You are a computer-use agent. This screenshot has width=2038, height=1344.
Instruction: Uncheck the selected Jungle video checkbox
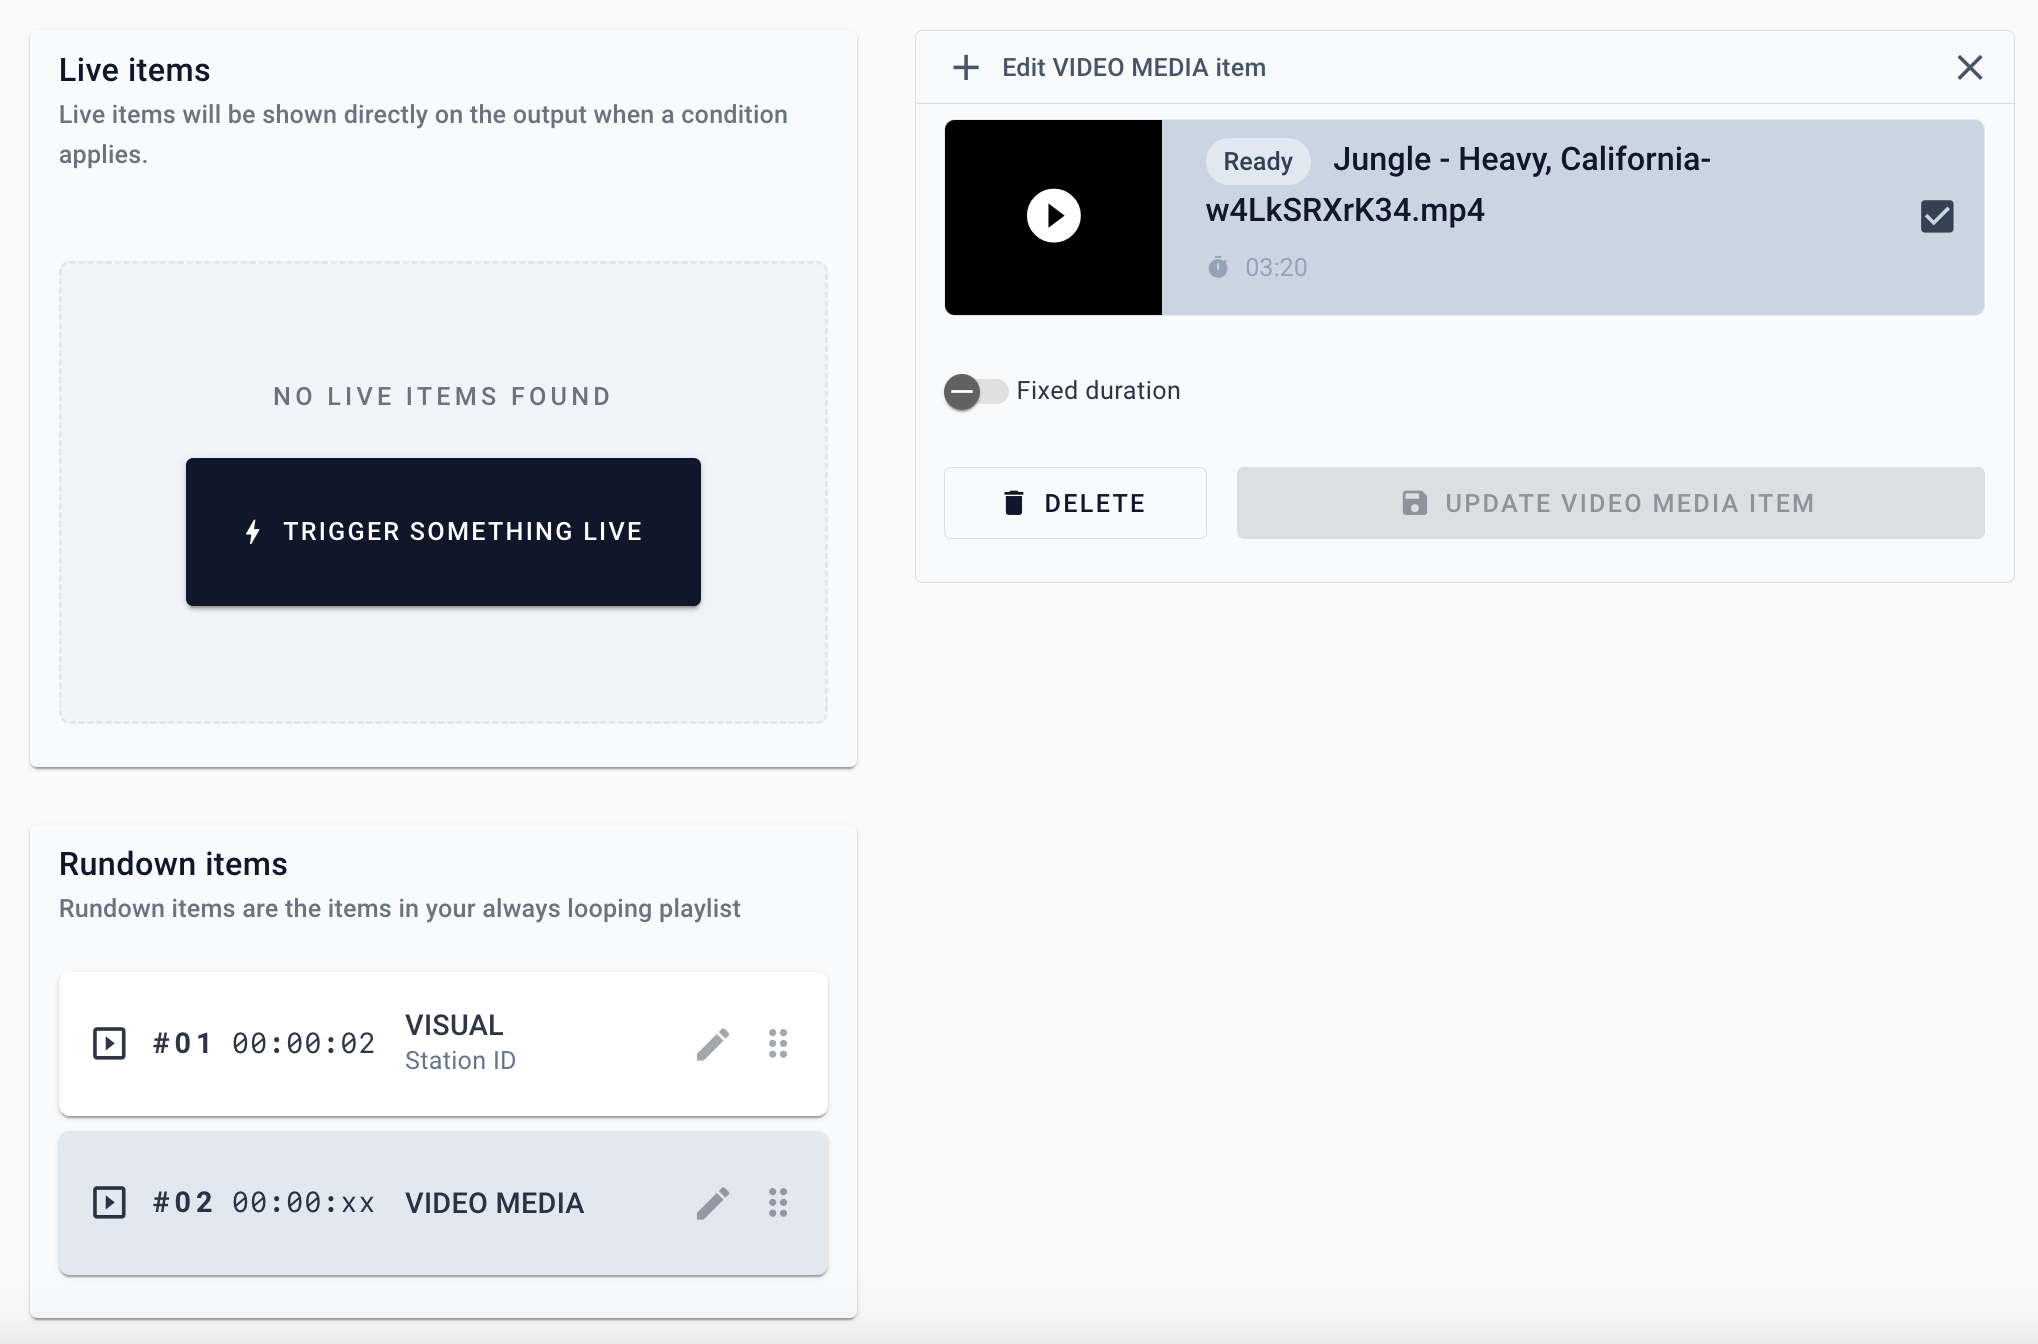click(1937, 216)
